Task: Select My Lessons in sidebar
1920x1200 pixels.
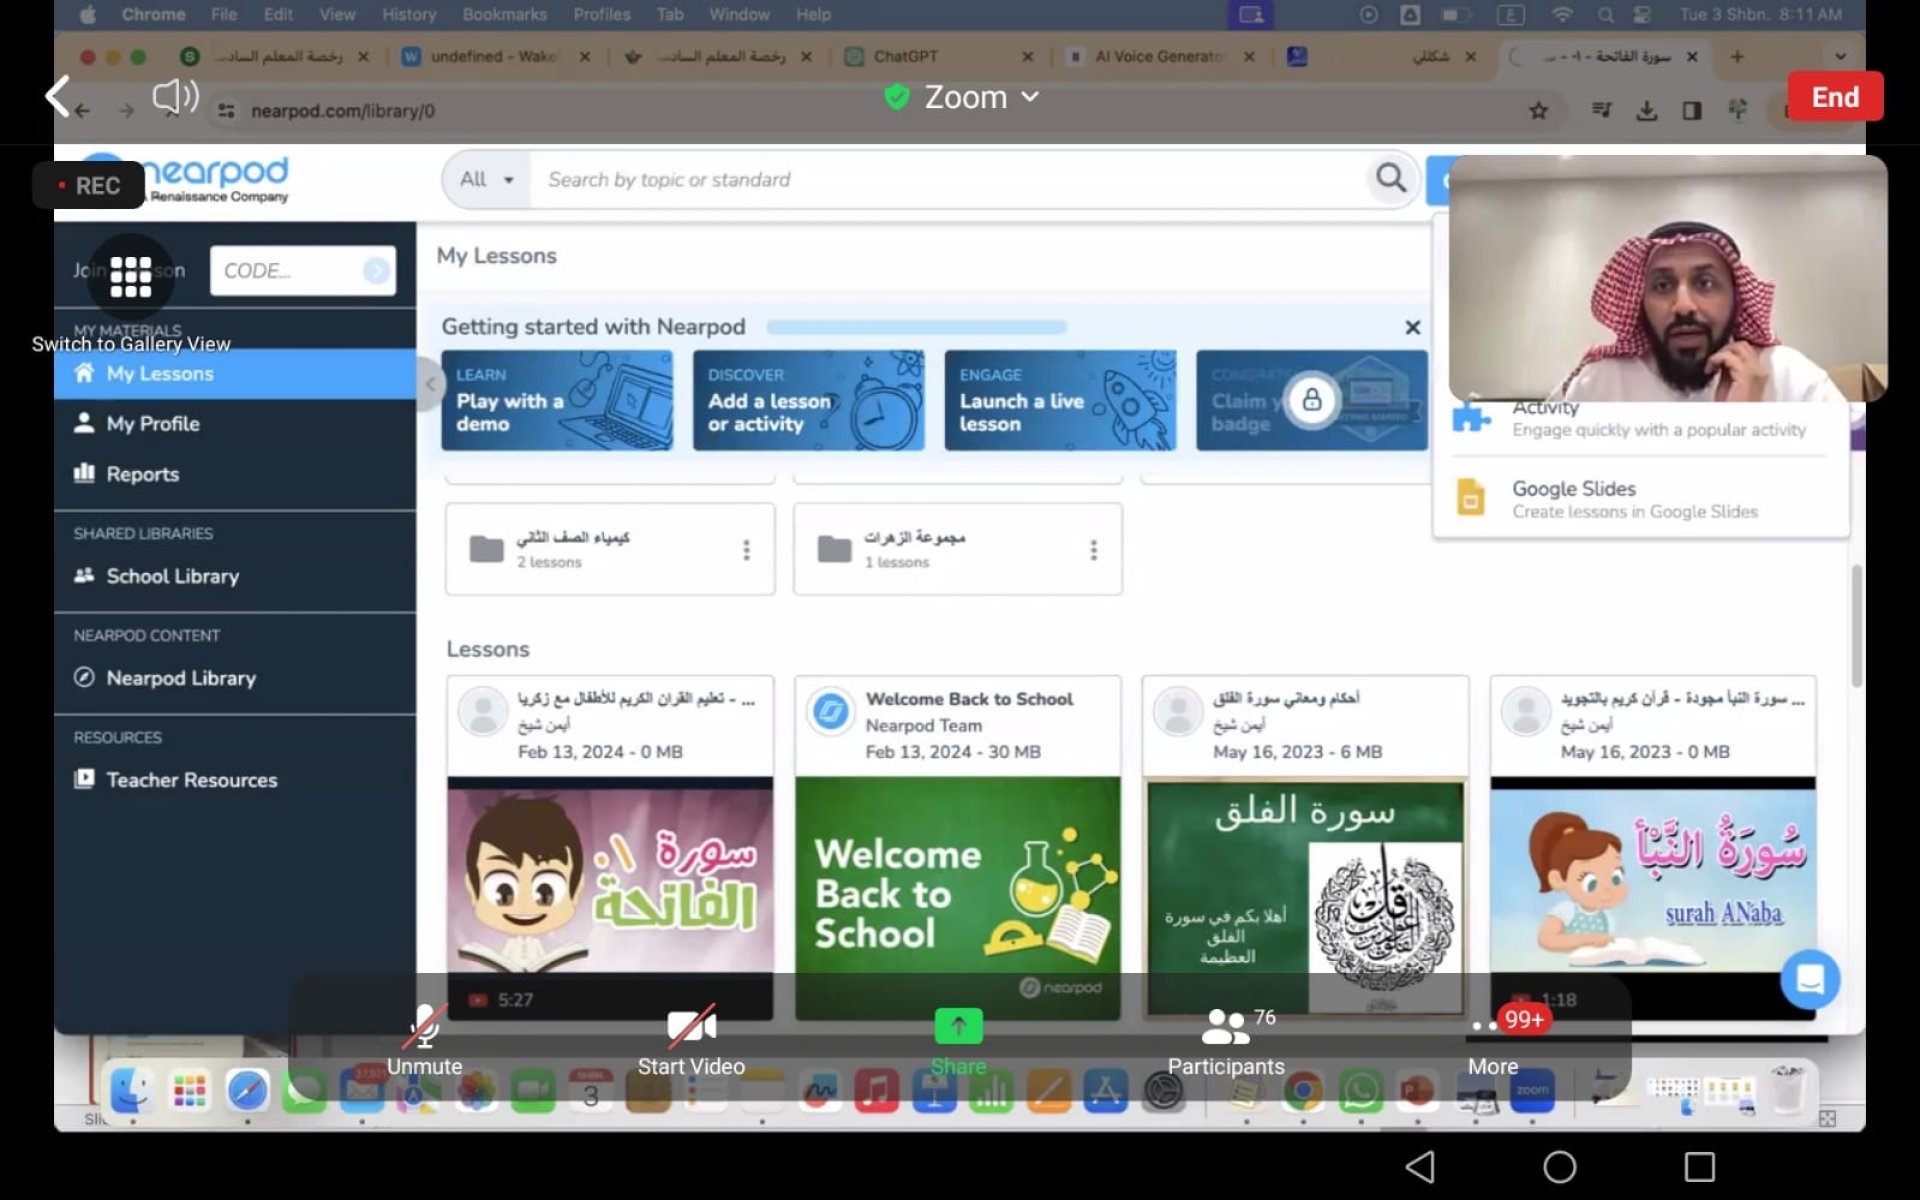Action: [235, 373]
